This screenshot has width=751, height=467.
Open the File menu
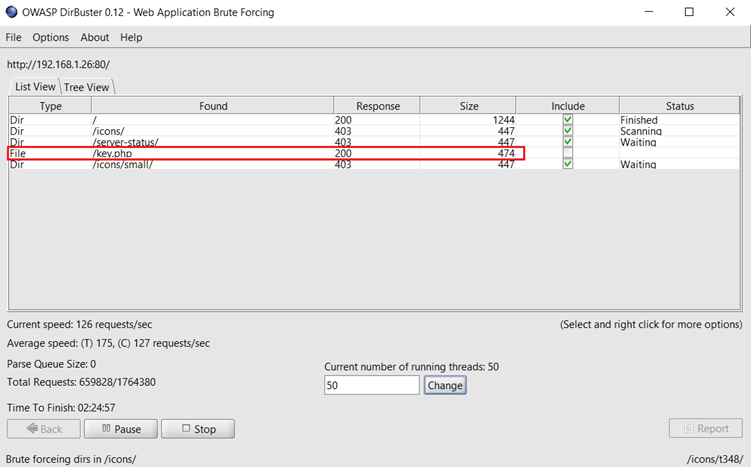[13, 37]
